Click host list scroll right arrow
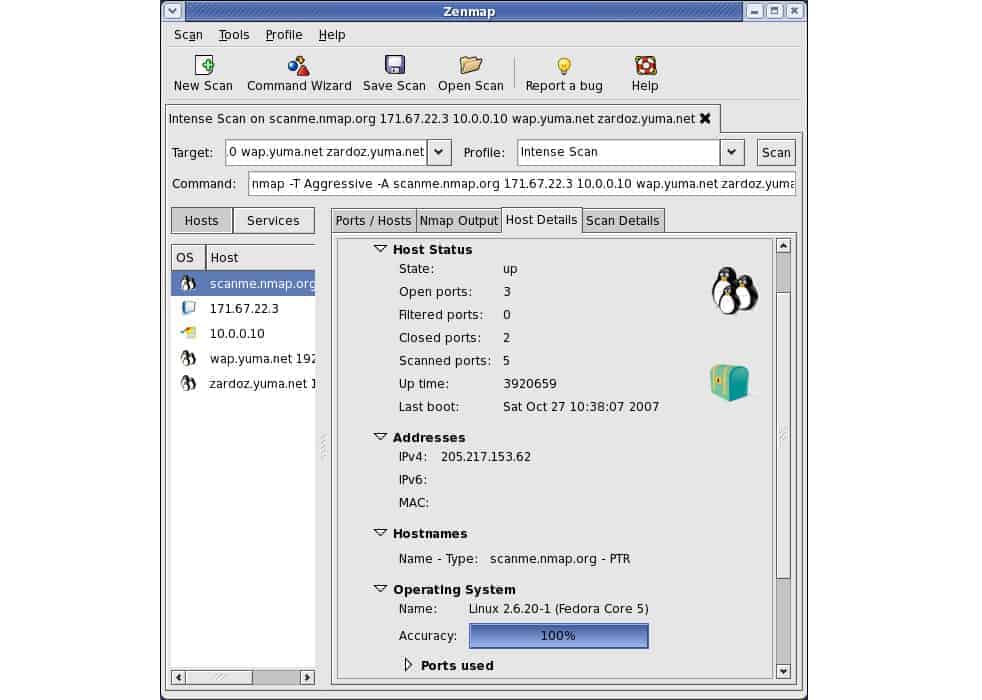Screen dimensions: 982x700 click(307, 677)
